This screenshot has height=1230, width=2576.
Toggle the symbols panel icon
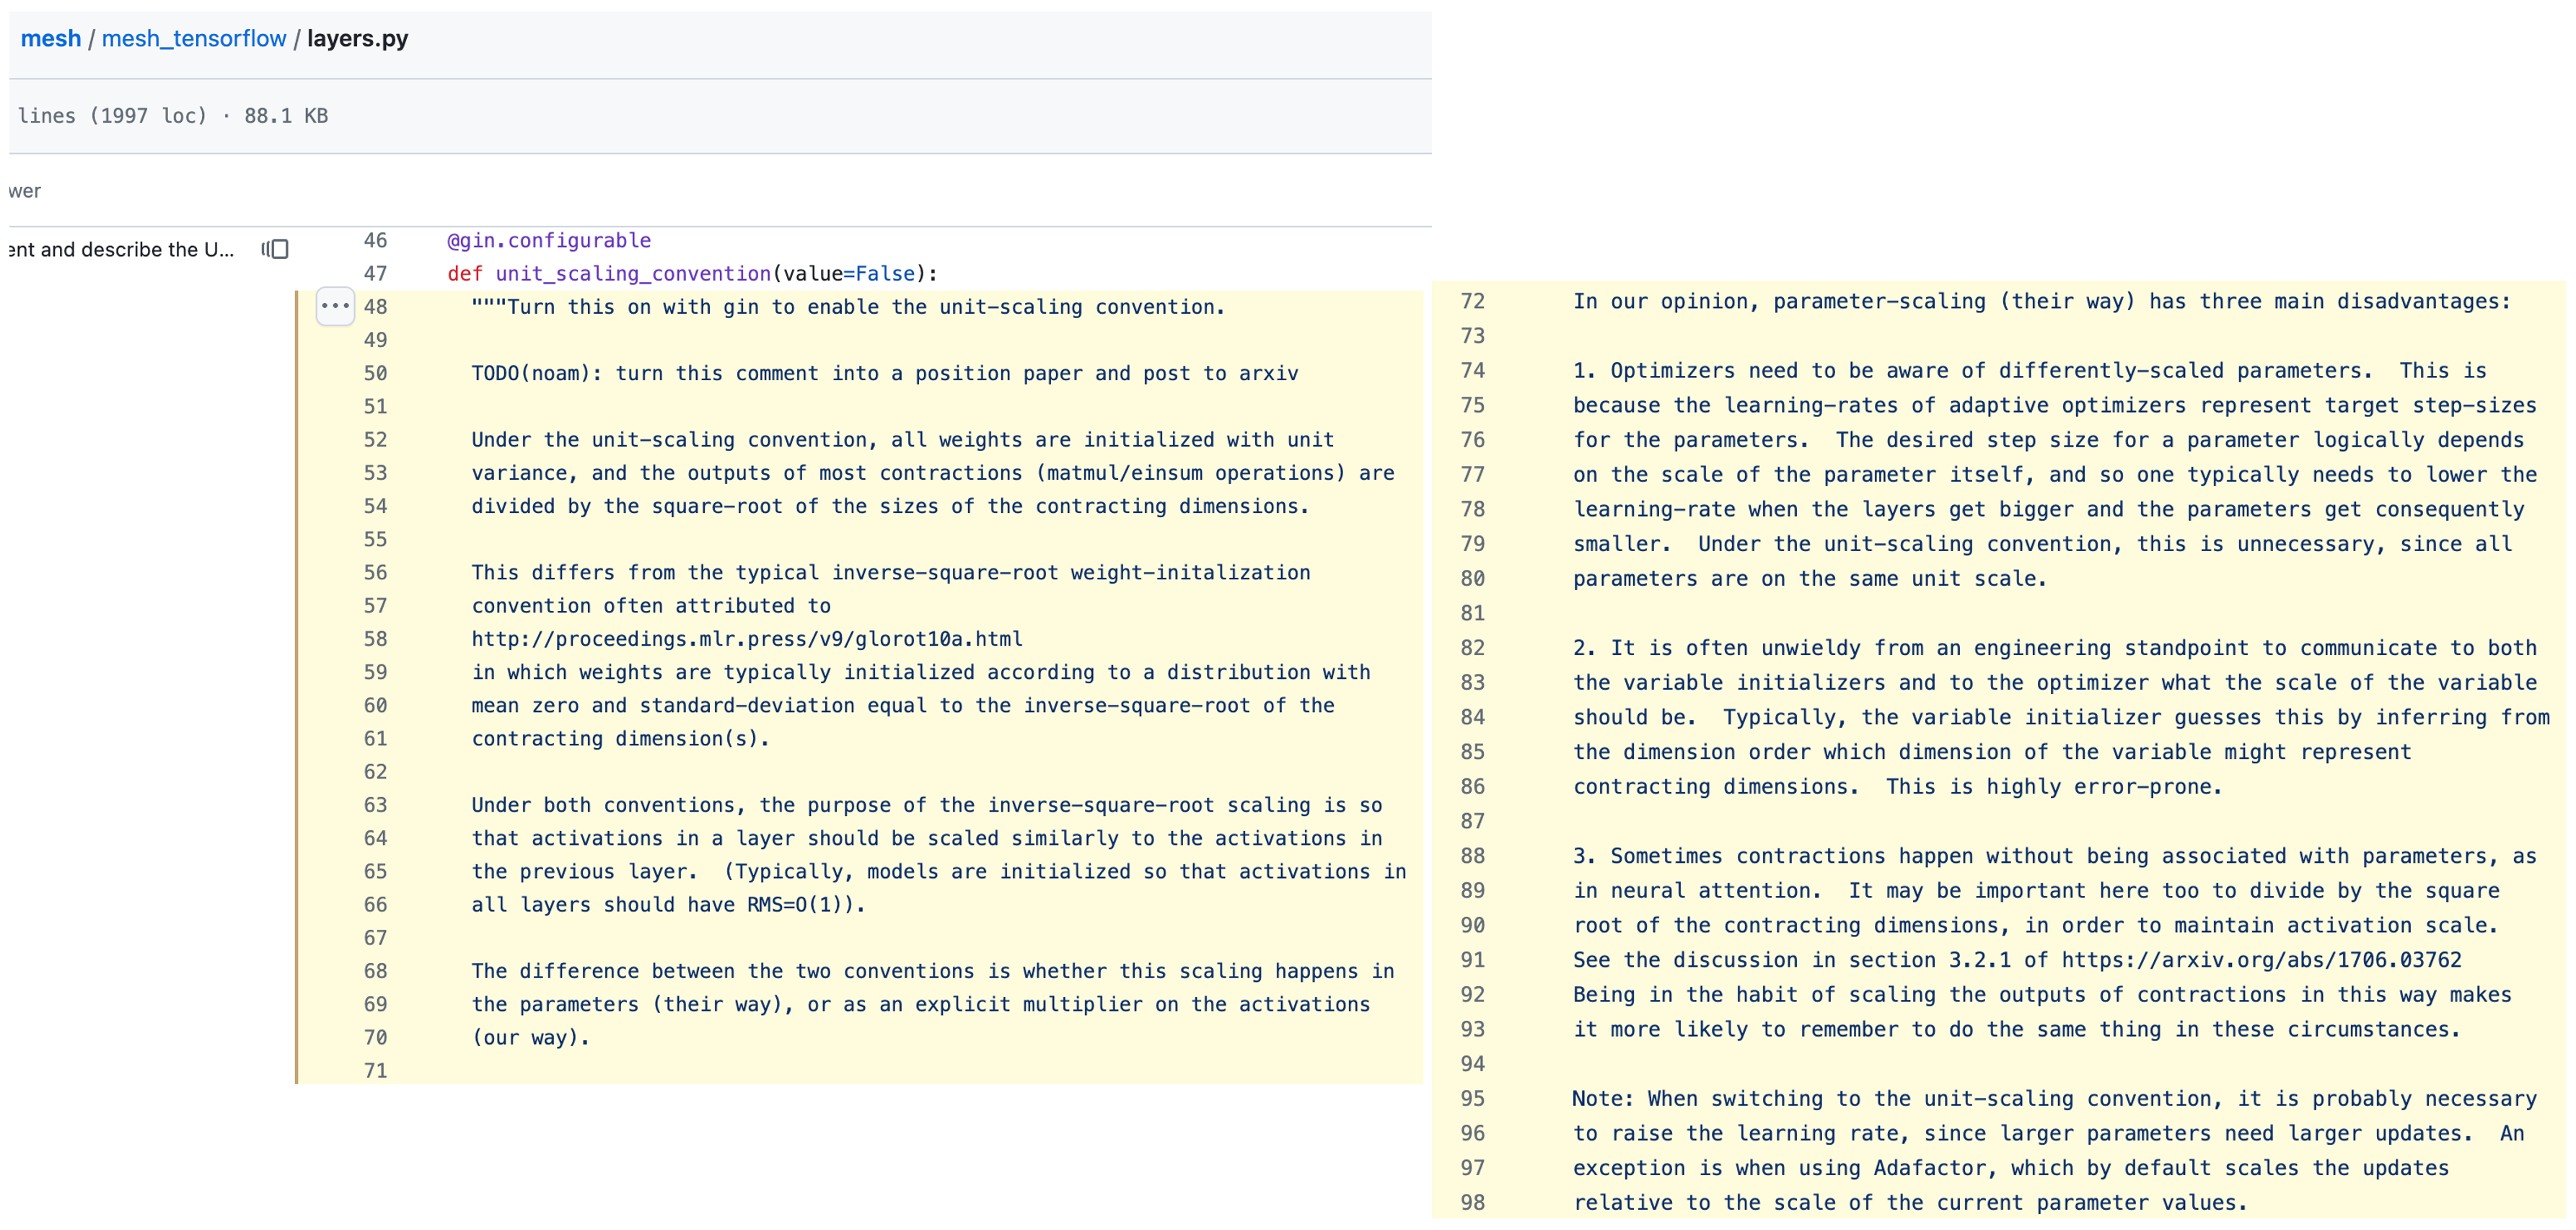click(x=275, y=249)
